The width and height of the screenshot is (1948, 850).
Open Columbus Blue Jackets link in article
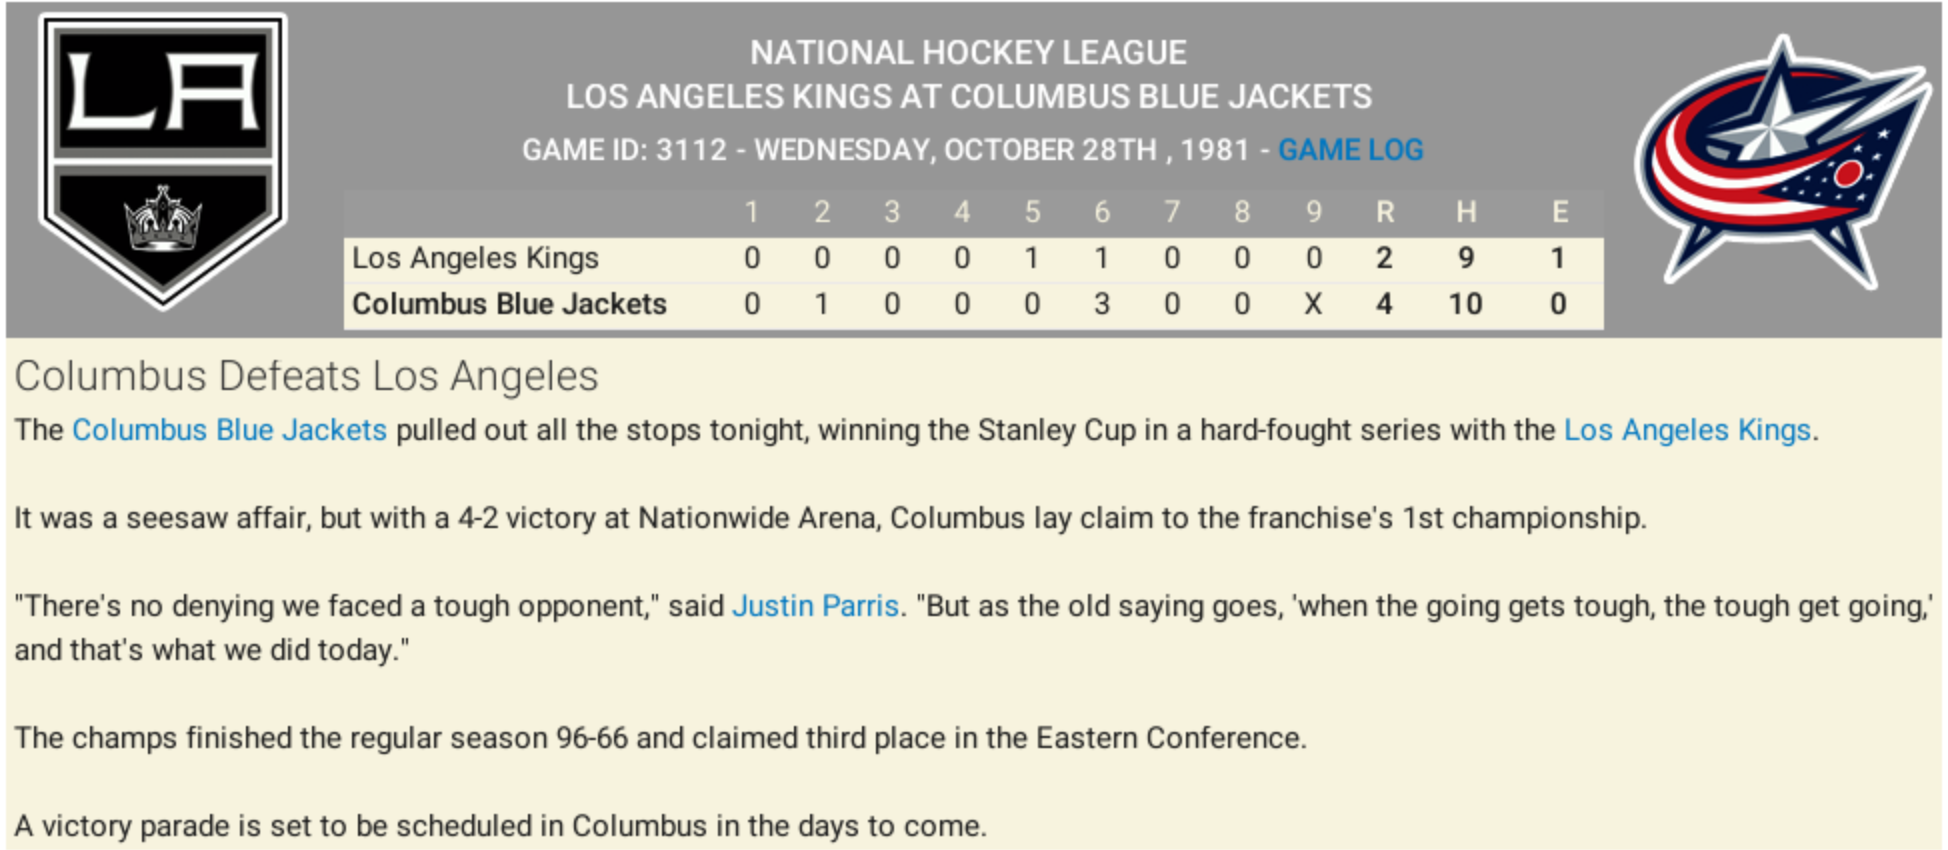click(229, 430)
